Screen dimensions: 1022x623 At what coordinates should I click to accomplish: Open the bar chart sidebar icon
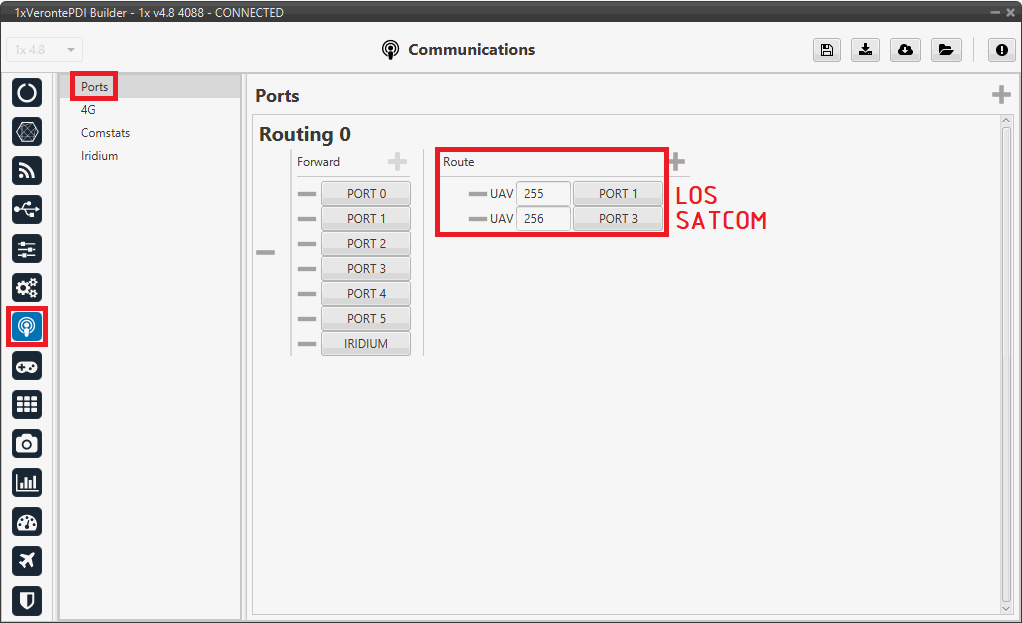pyautogui.click(x=27, y=483)
